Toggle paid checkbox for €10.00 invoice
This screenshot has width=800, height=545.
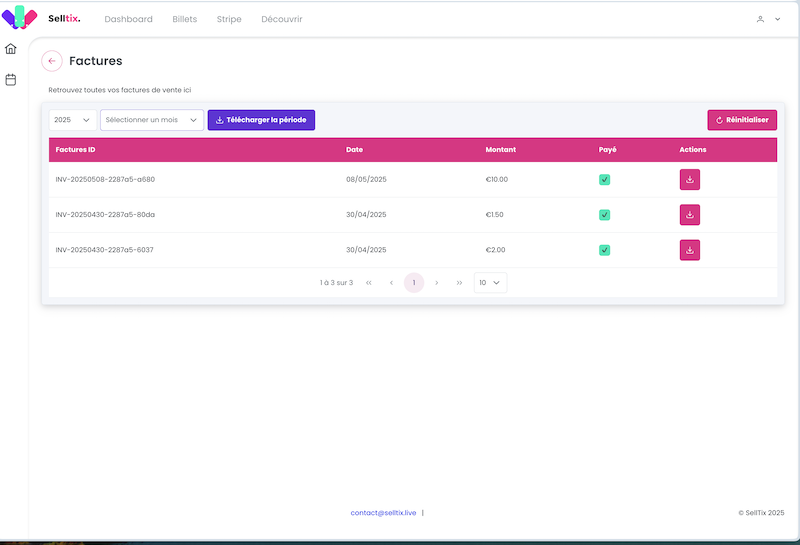(x=604, y=180)
